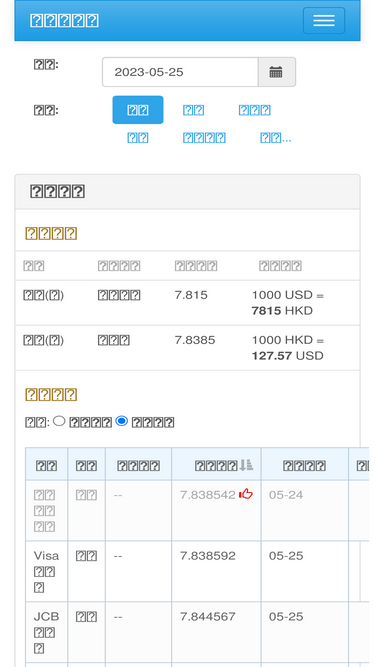The image size is (375, 667).
Task: Click the text 1000 USD = 7815 HKD
Action: 287,302
